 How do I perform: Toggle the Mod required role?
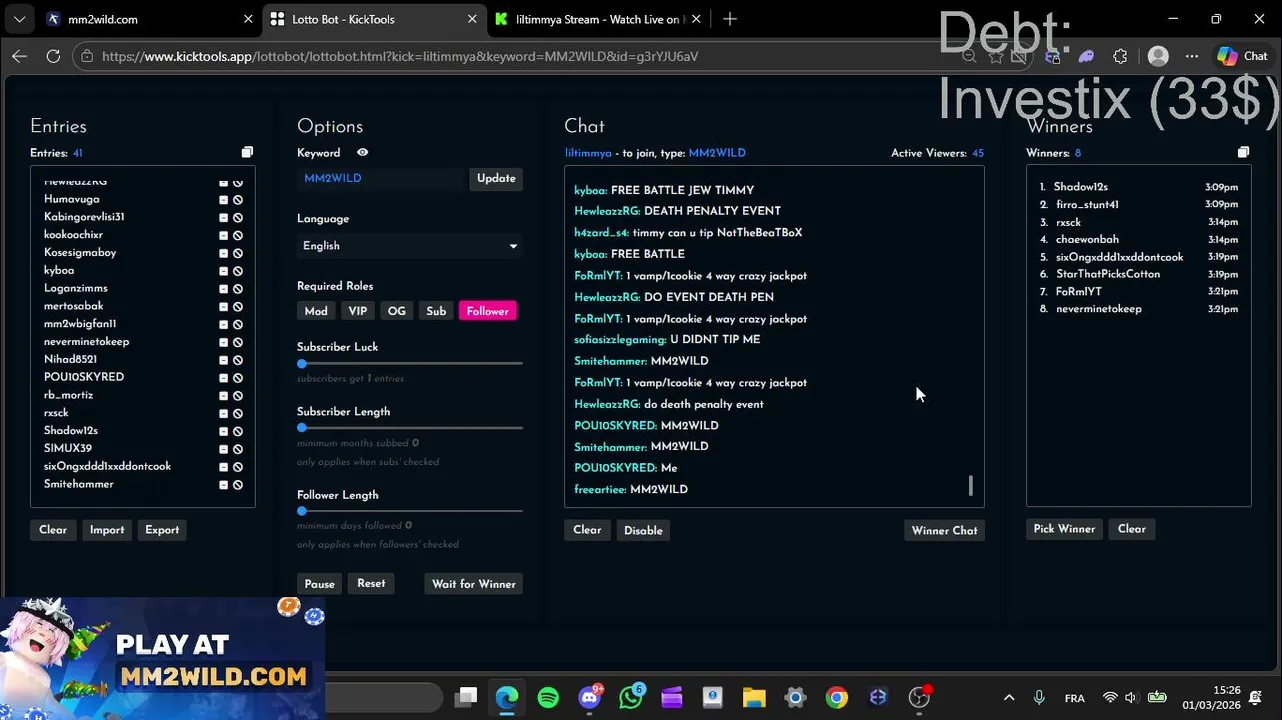point(316,311)
